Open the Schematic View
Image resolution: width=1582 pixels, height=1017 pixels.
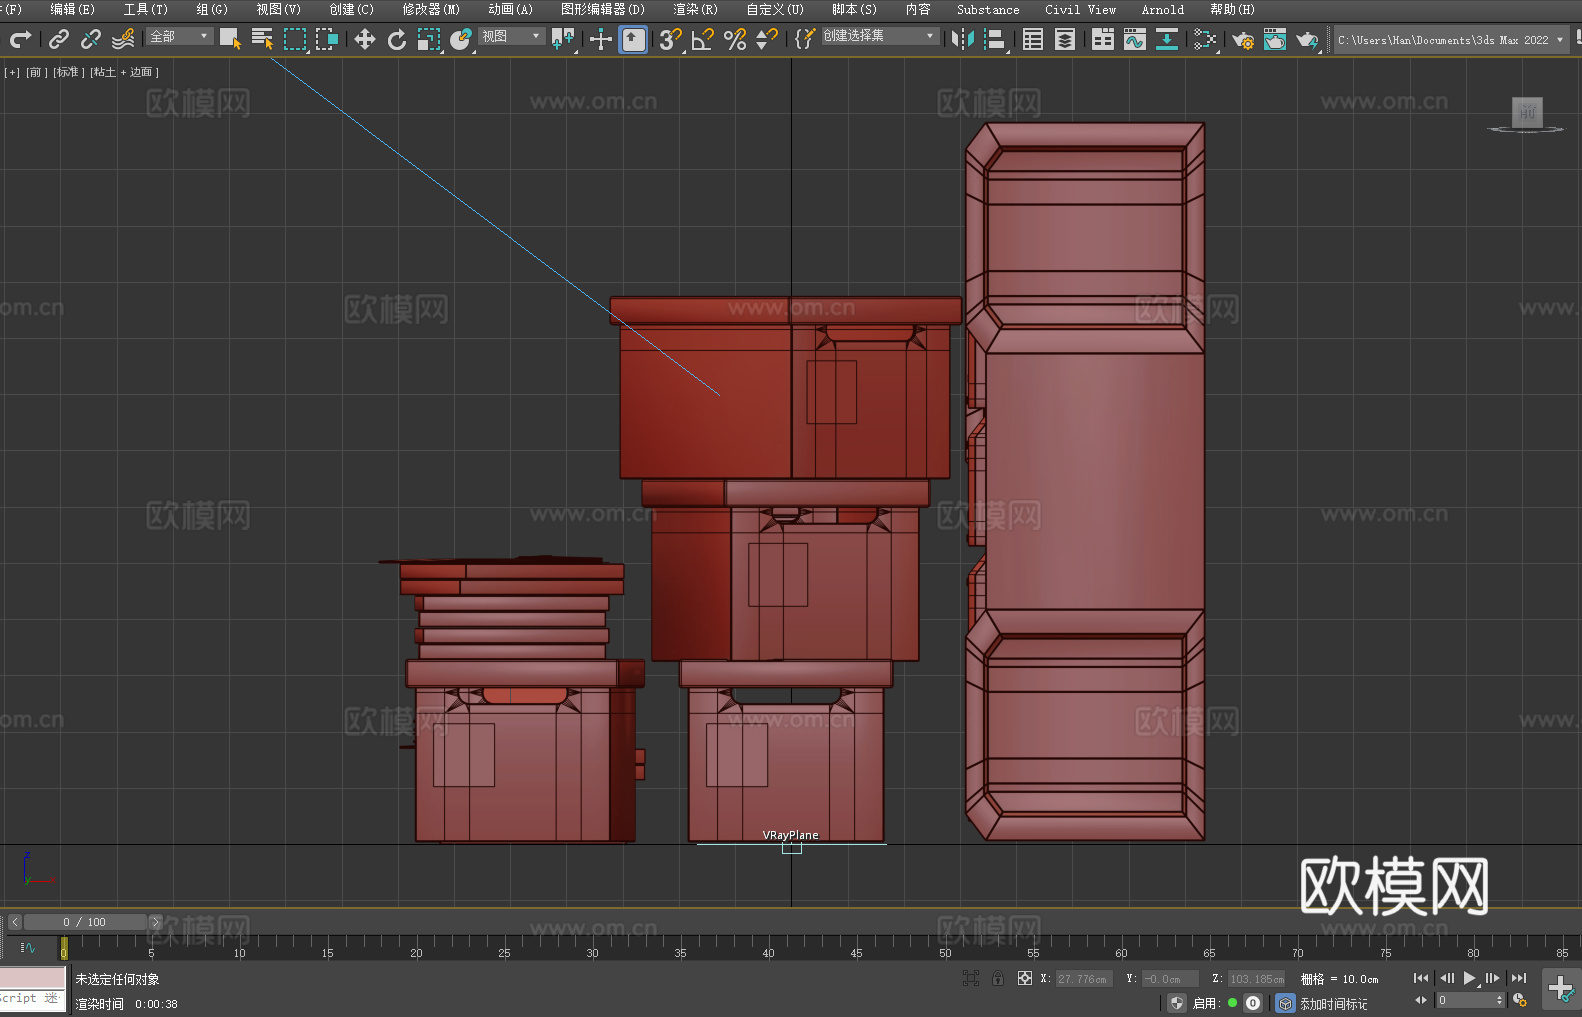click(1205, 39)
